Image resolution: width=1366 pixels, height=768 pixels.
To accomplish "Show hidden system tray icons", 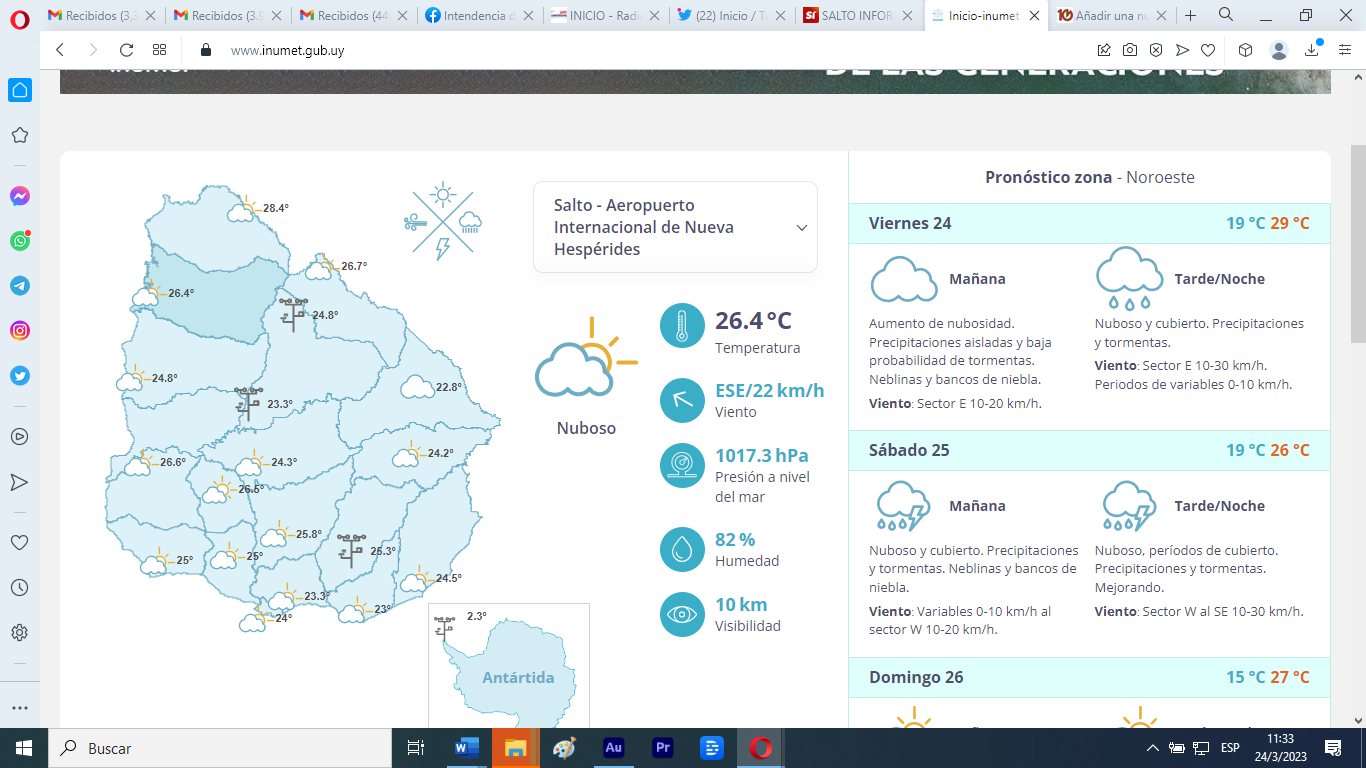I will point(1152,748).
